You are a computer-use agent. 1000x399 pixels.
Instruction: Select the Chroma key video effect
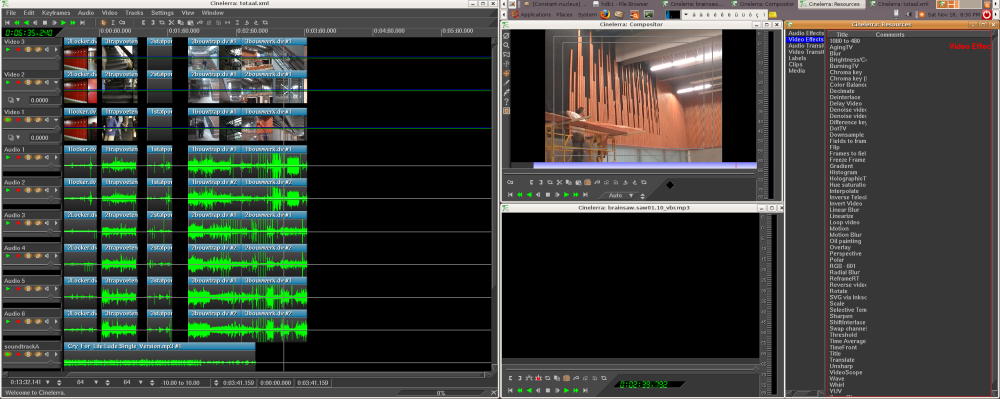(x=846, y=72)
